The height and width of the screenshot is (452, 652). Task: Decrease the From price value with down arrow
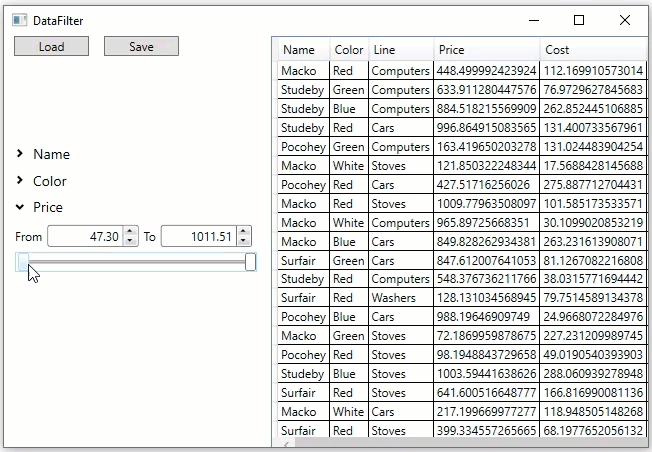click(x=130, y=241)
